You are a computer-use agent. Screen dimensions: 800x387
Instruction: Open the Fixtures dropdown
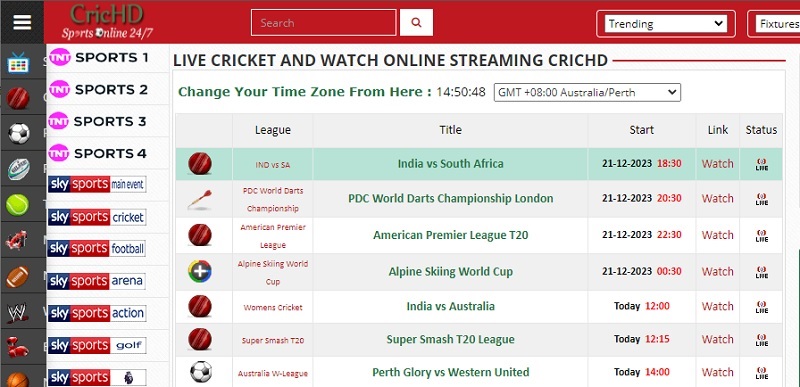777,24
